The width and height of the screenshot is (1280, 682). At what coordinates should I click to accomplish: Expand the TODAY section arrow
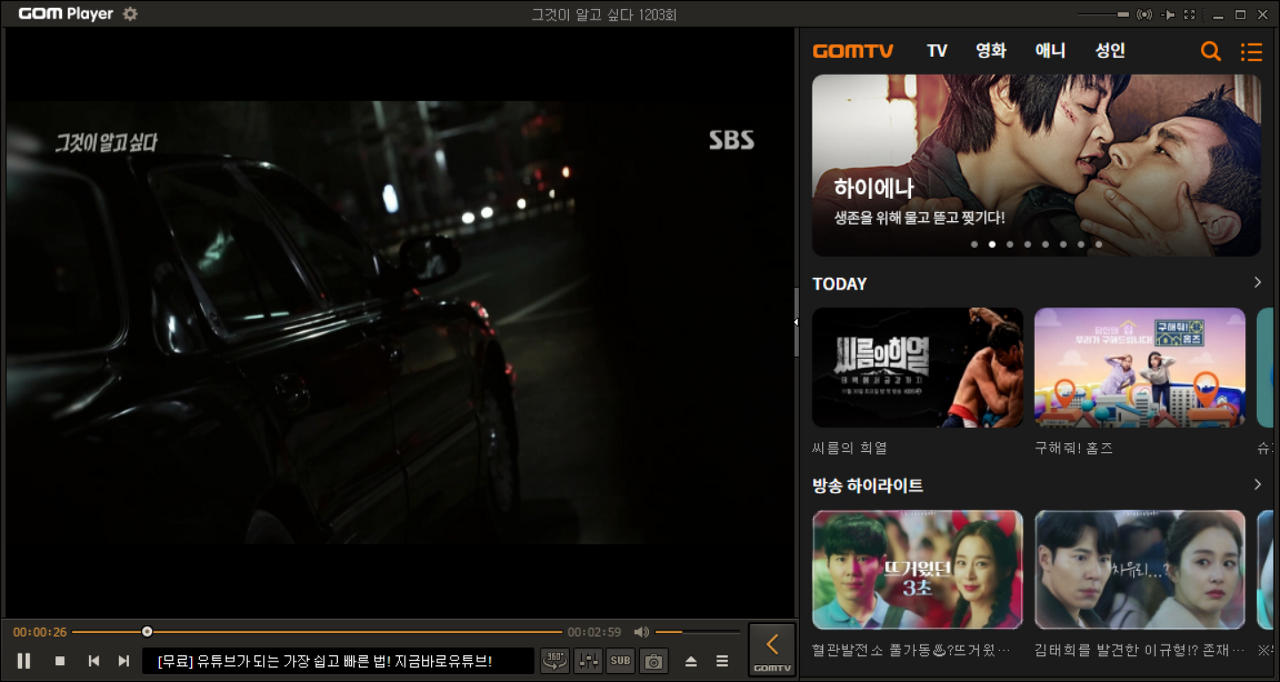point(1257,283)
